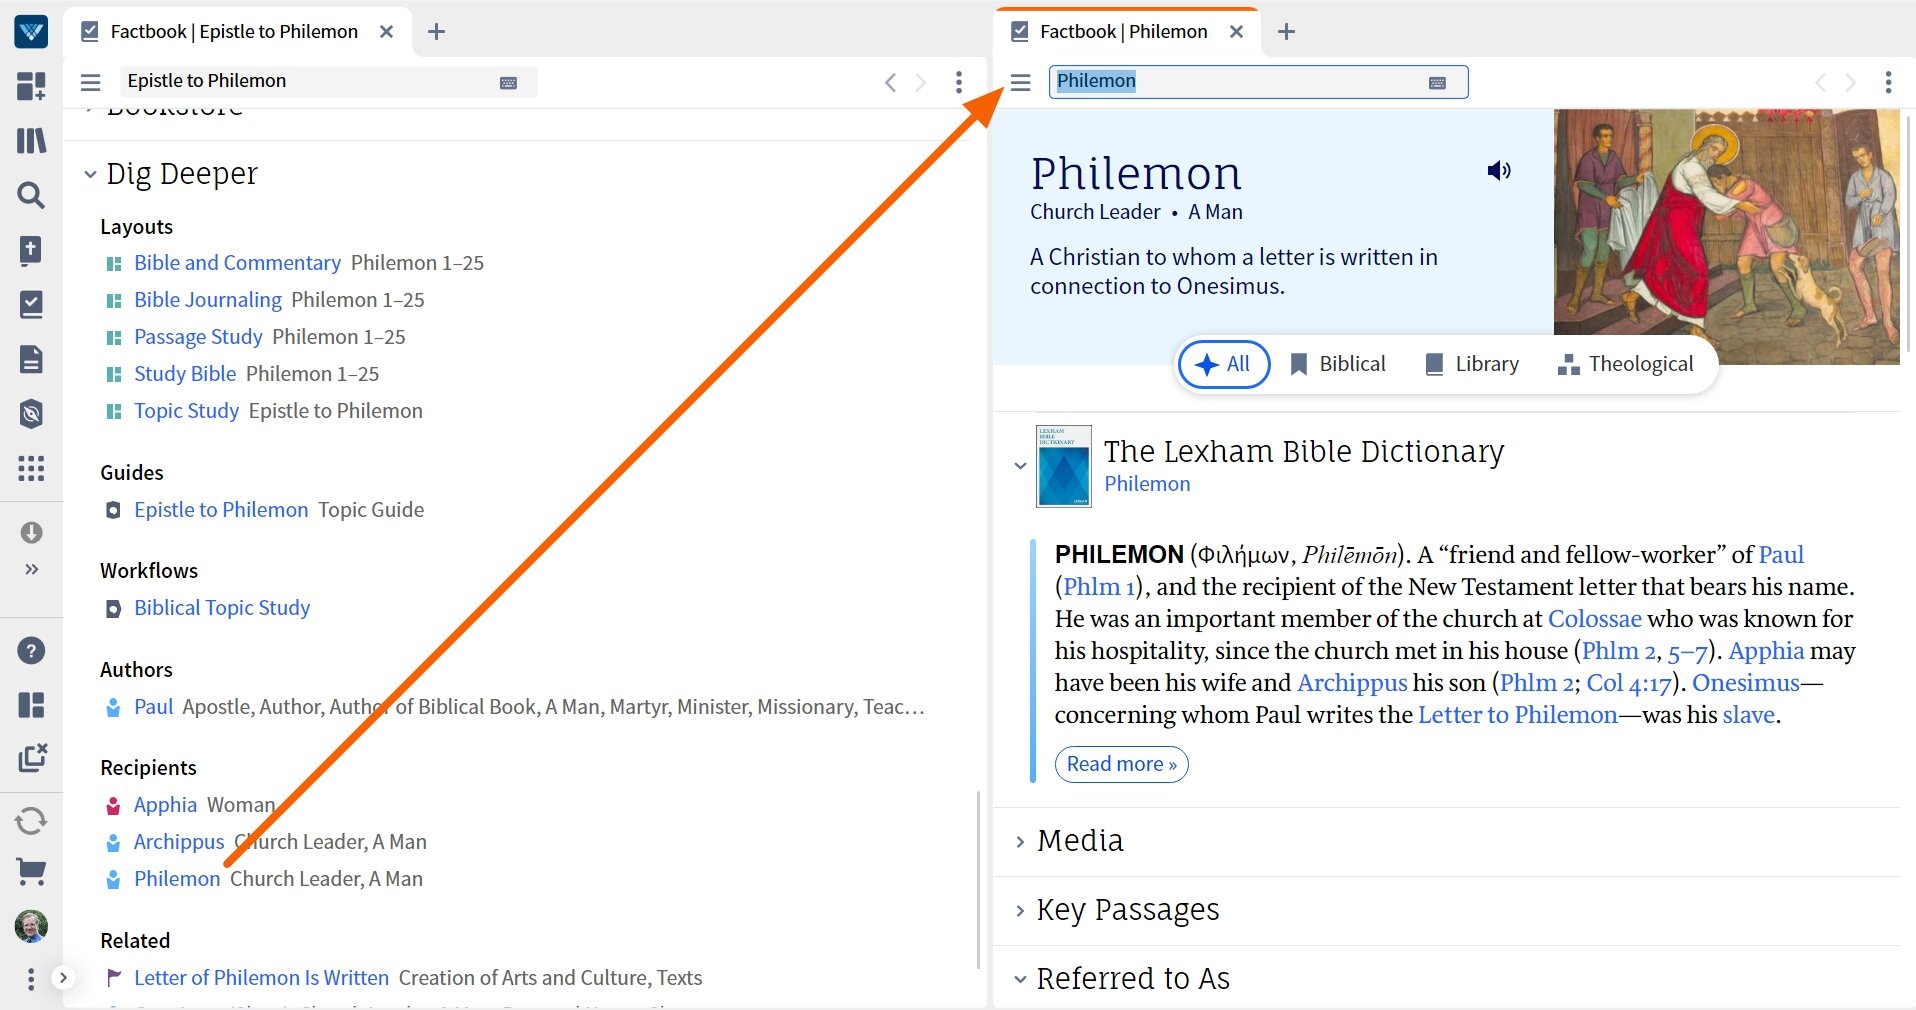
Task: Click the Sync refresh icon
Action: [31, 821]
